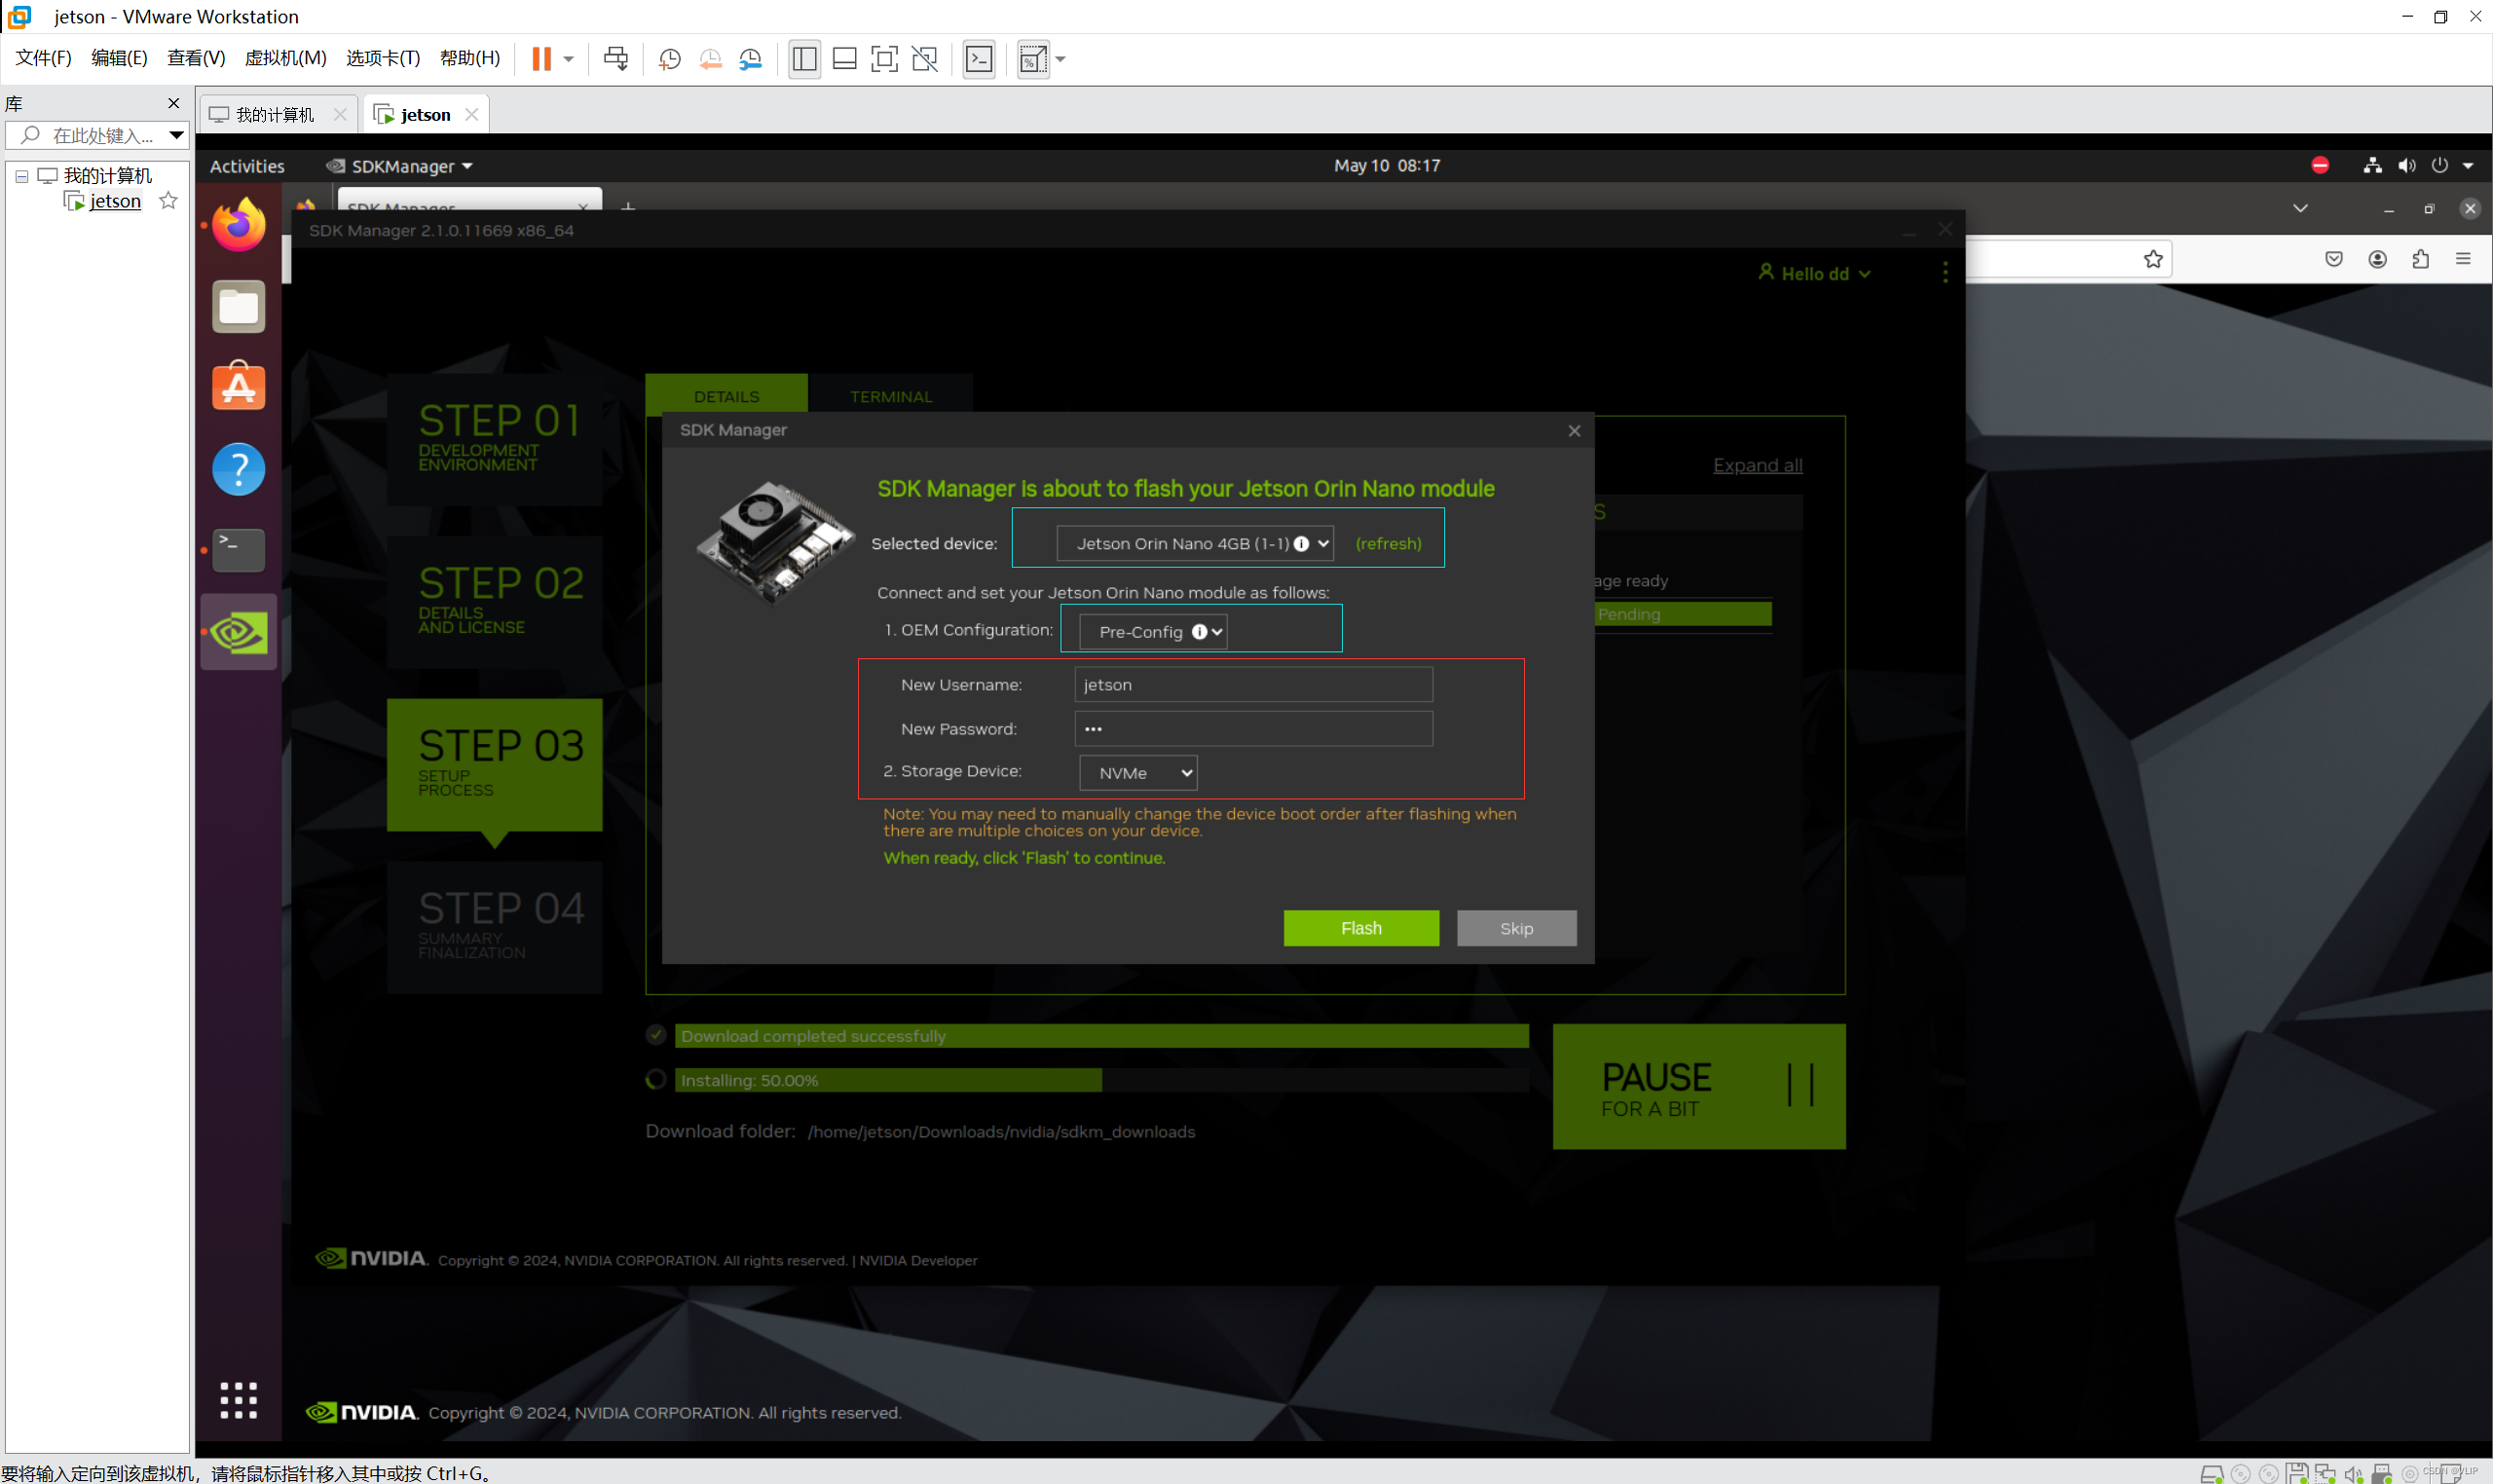The width and height of the screenshot is (2493, 1484).
Task: Open the snapshot manager icon
Action: (751, 59)
